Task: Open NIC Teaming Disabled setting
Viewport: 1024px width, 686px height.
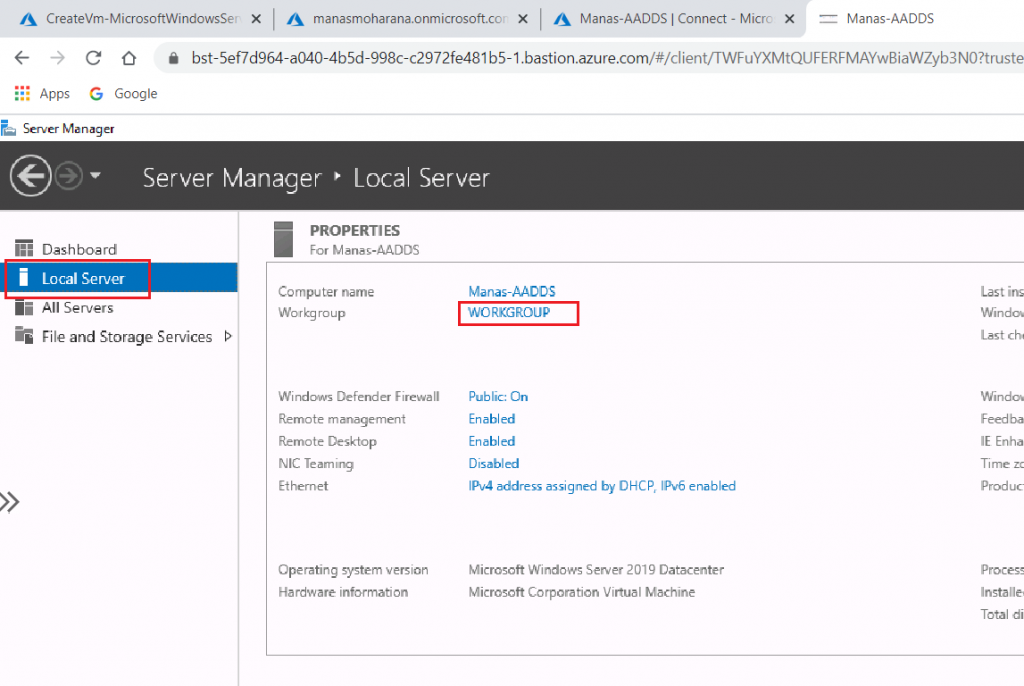Action: 493,463
